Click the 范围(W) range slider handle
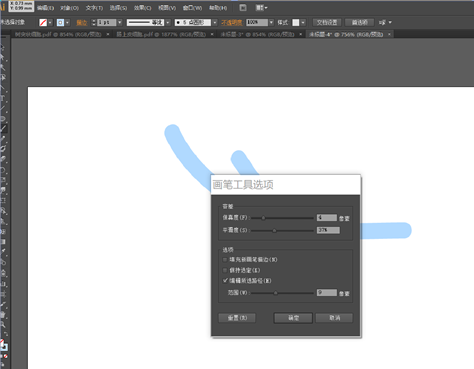 [x=275, y=293]
